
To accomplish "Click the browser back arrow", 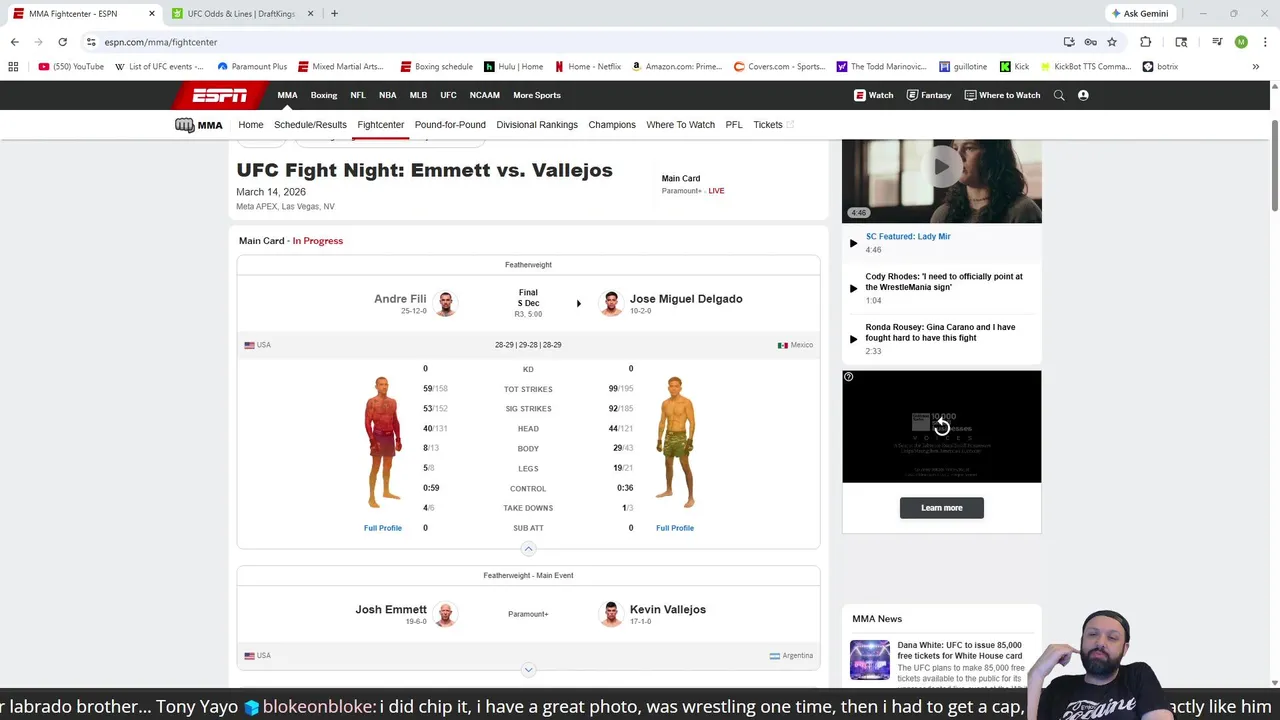I will (14, 42).
